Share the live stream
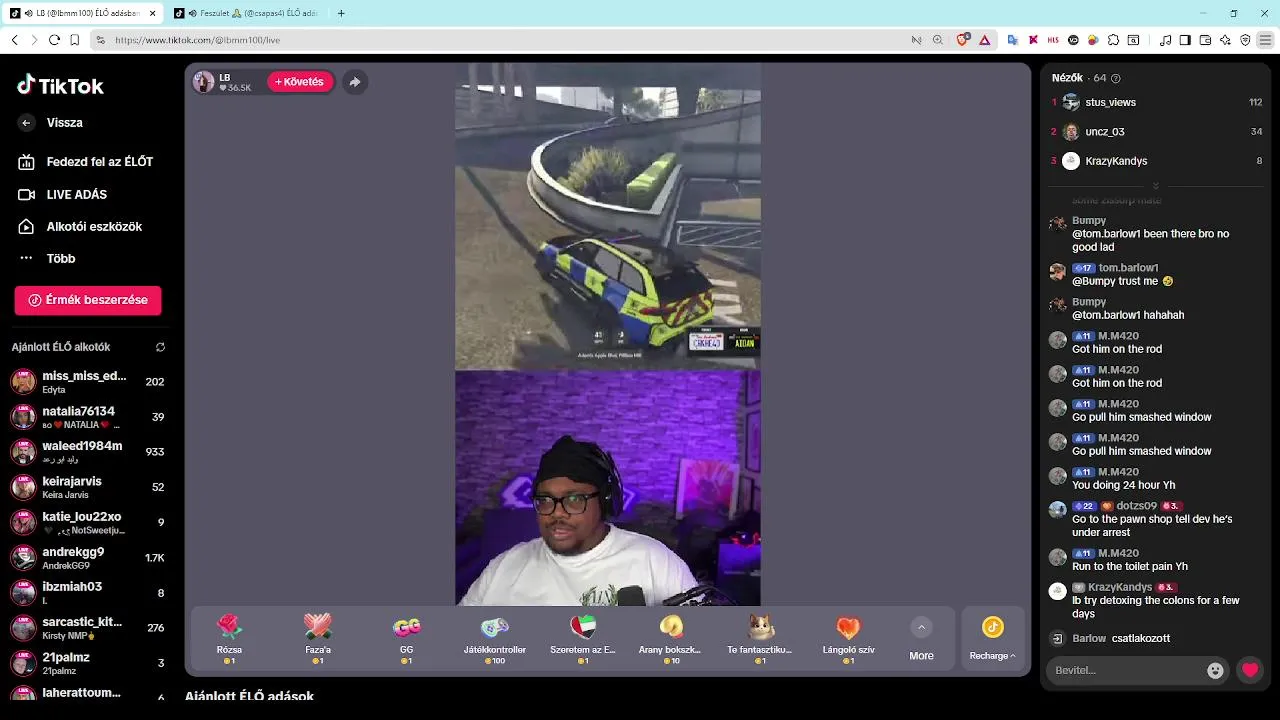 pyautogui.click(x=354, y=82)
